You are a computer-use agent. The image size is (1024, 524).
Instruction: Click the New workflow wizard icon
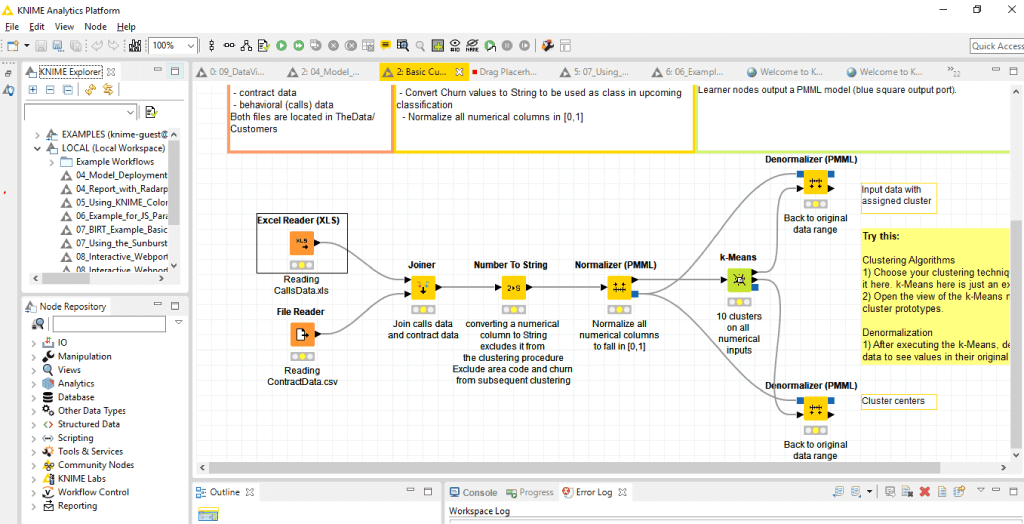pos(12,46)
